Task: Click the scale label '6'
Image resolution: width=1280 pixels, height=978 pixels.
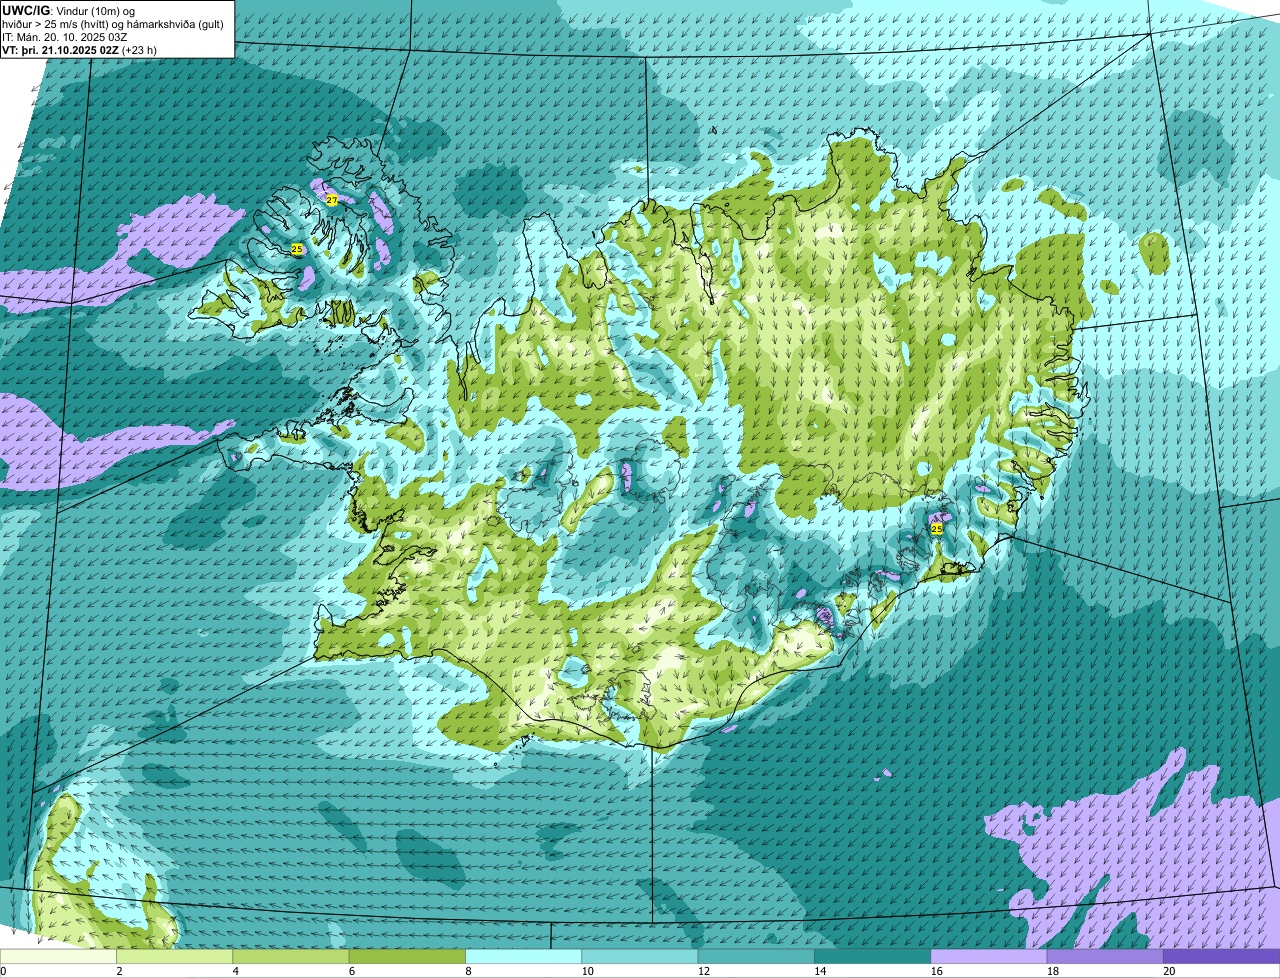Action: (x=351, y=971)
